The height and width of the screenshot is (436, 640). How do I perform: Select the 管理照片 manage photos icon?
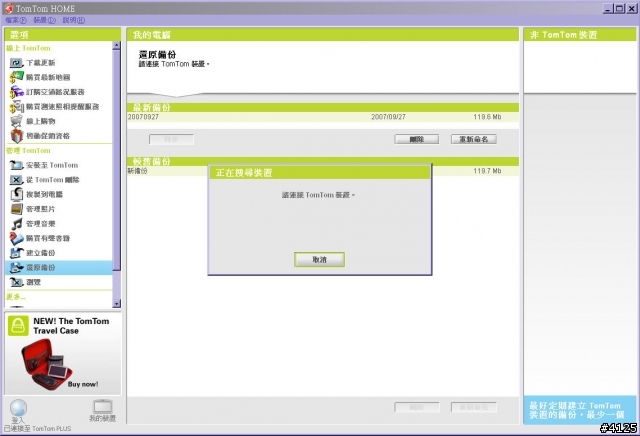click(16, 209)
